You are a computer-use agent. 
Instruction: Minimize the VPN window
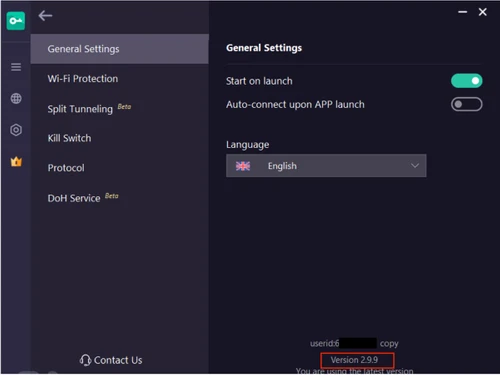tap(462, 12)
